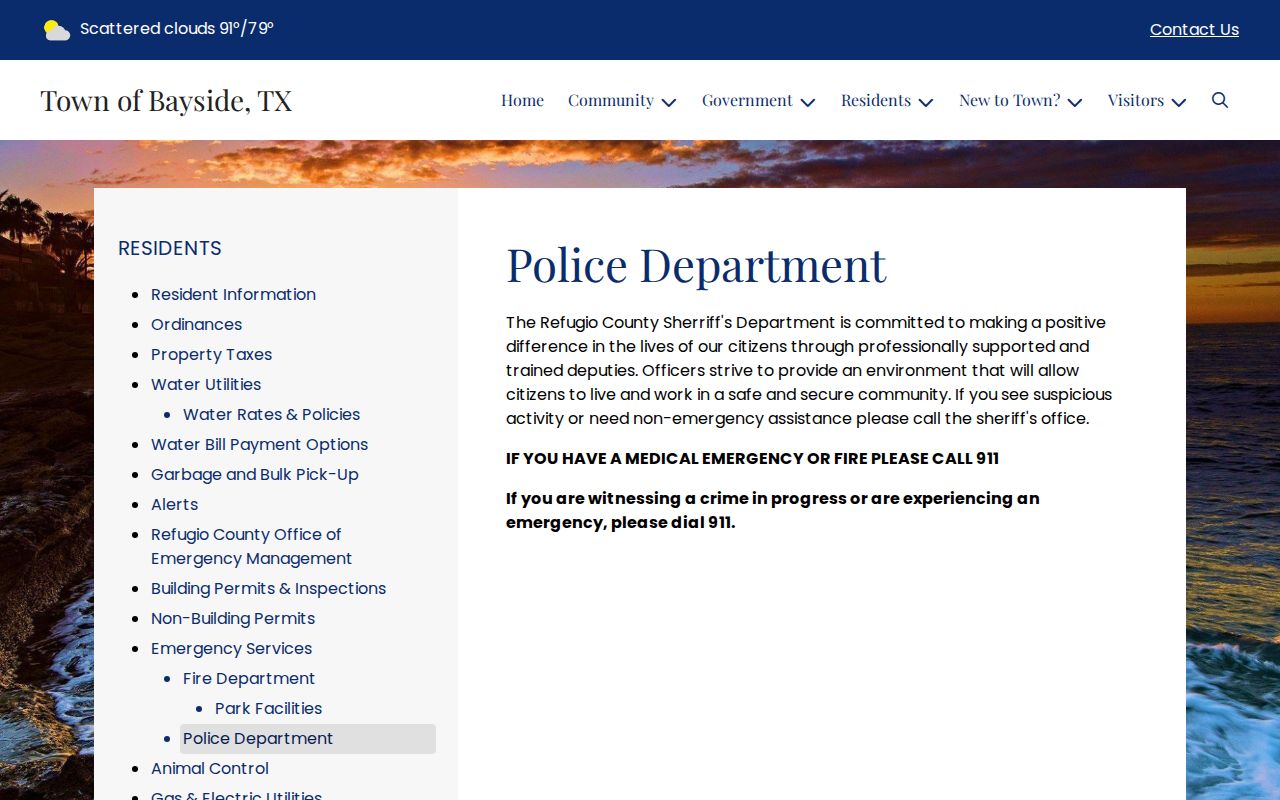Expand the Residents dropdown chevron
The image size is (1280, 800).
tap(926, 102)
